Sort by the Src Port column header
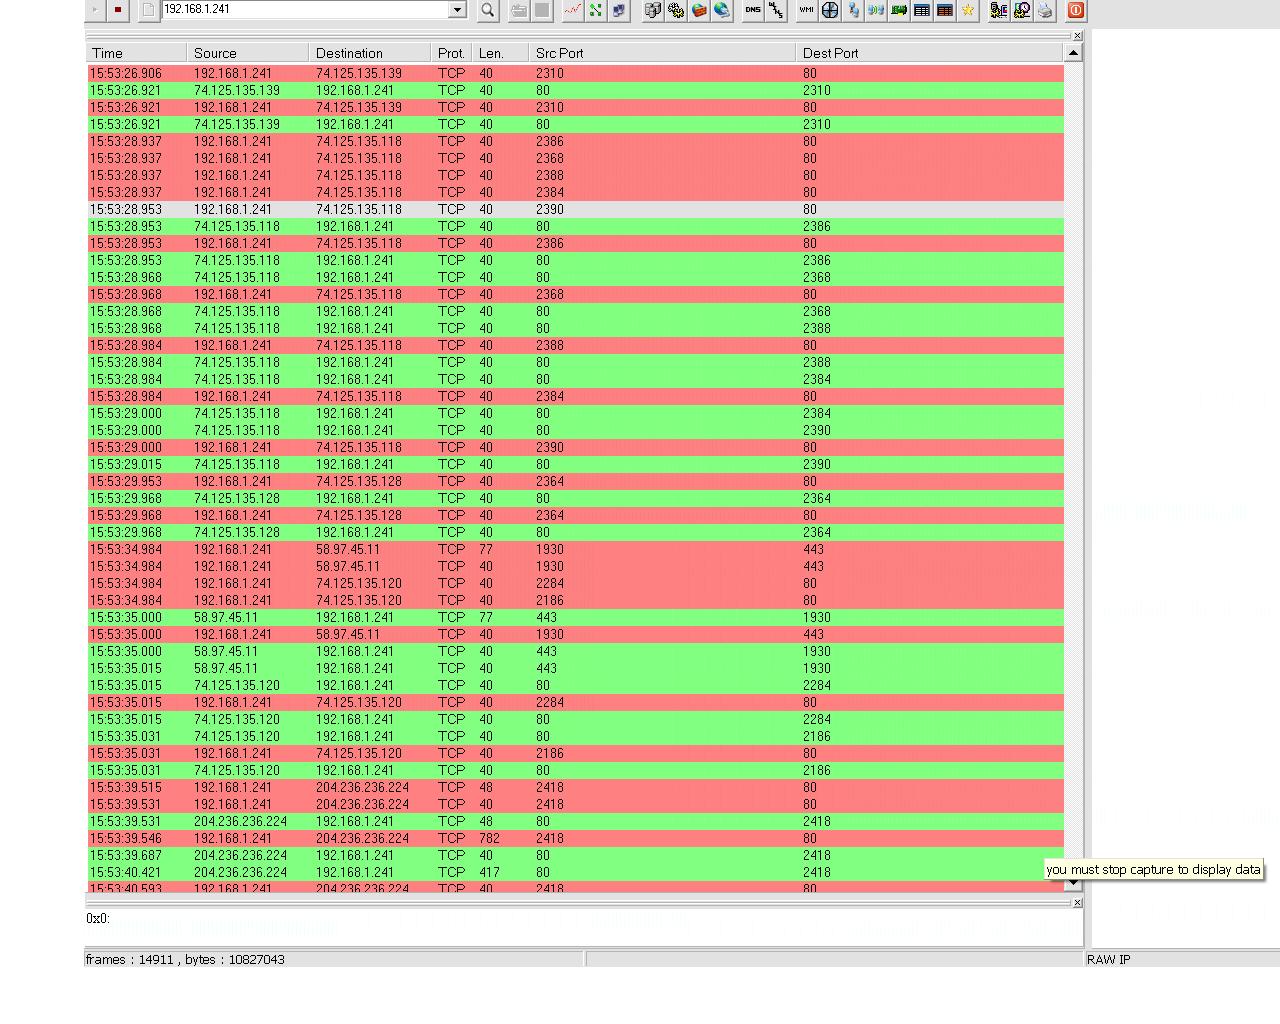Screen dimensions: 1280x1024 [x=663, y=53]
